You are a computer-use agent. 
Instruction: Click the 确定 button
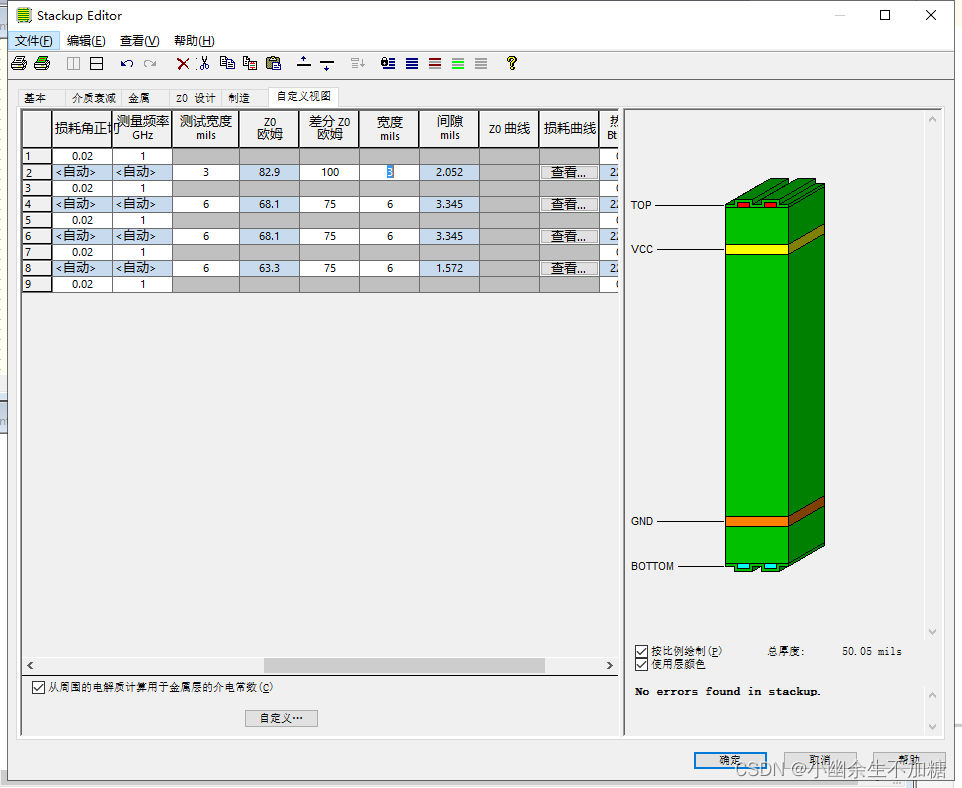pos(730,760)
